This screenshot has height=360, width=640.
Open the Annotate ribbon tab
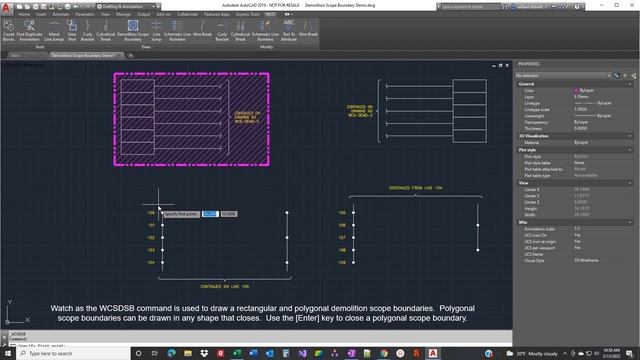[61, 14]
